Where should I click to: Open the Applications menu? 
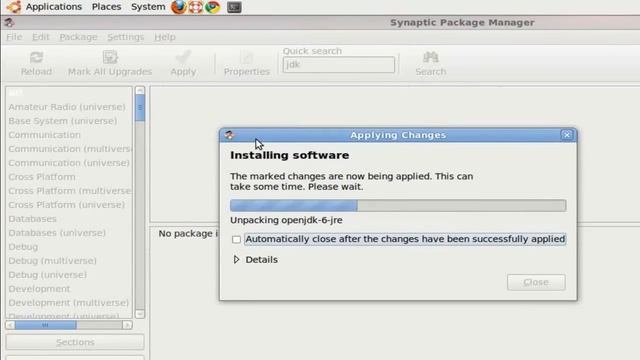(53, 7)
